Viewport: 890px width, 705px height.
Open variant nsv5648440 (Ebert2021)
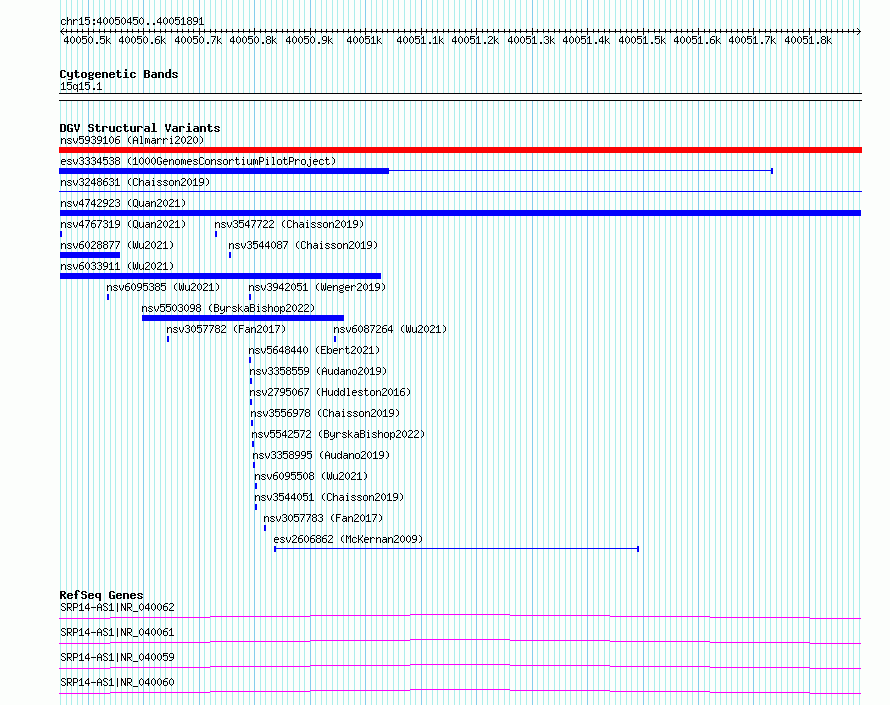click(x=314, y=350)
